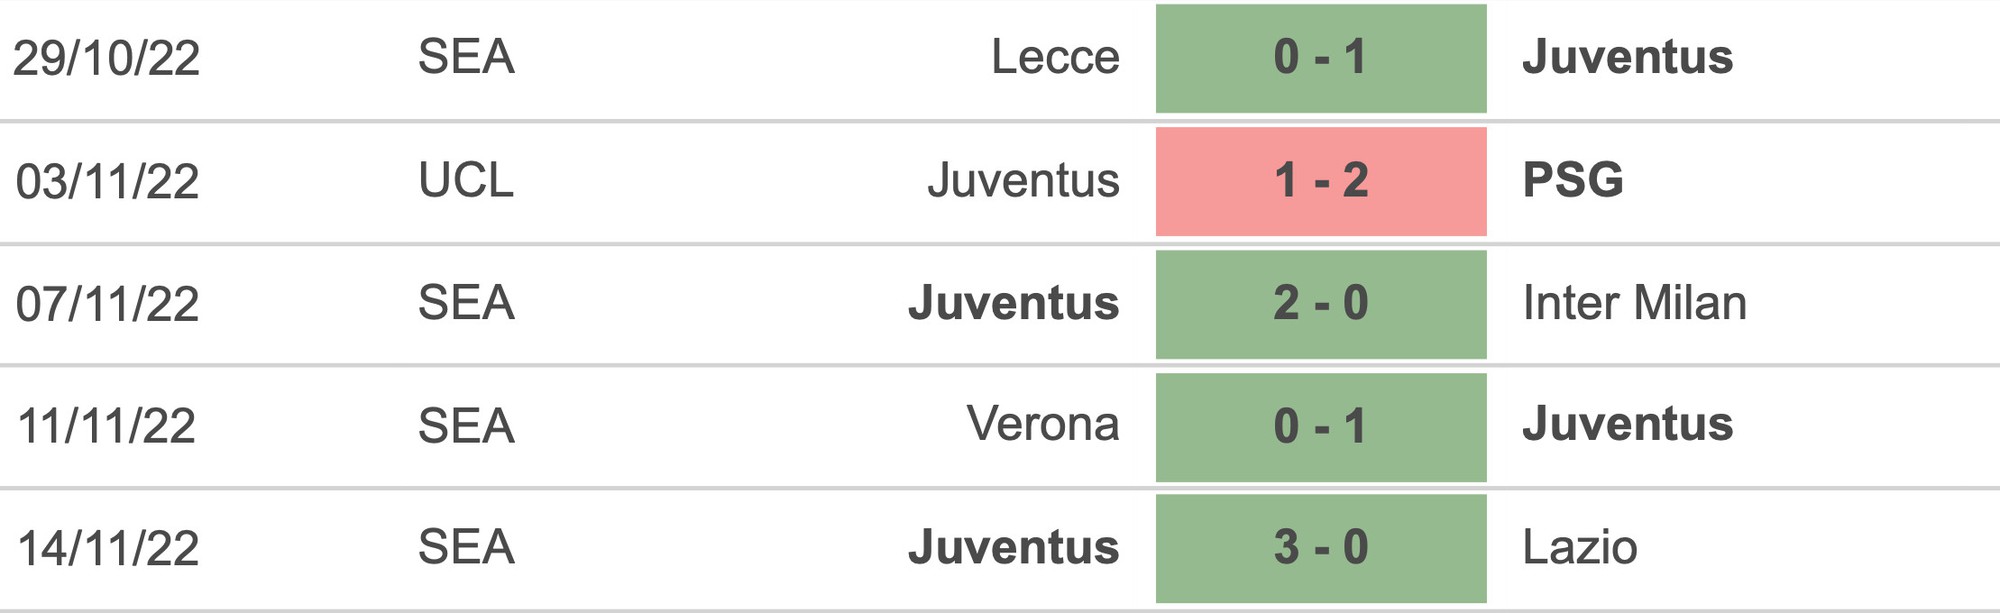Click the UCL competition label

[466, 180]
